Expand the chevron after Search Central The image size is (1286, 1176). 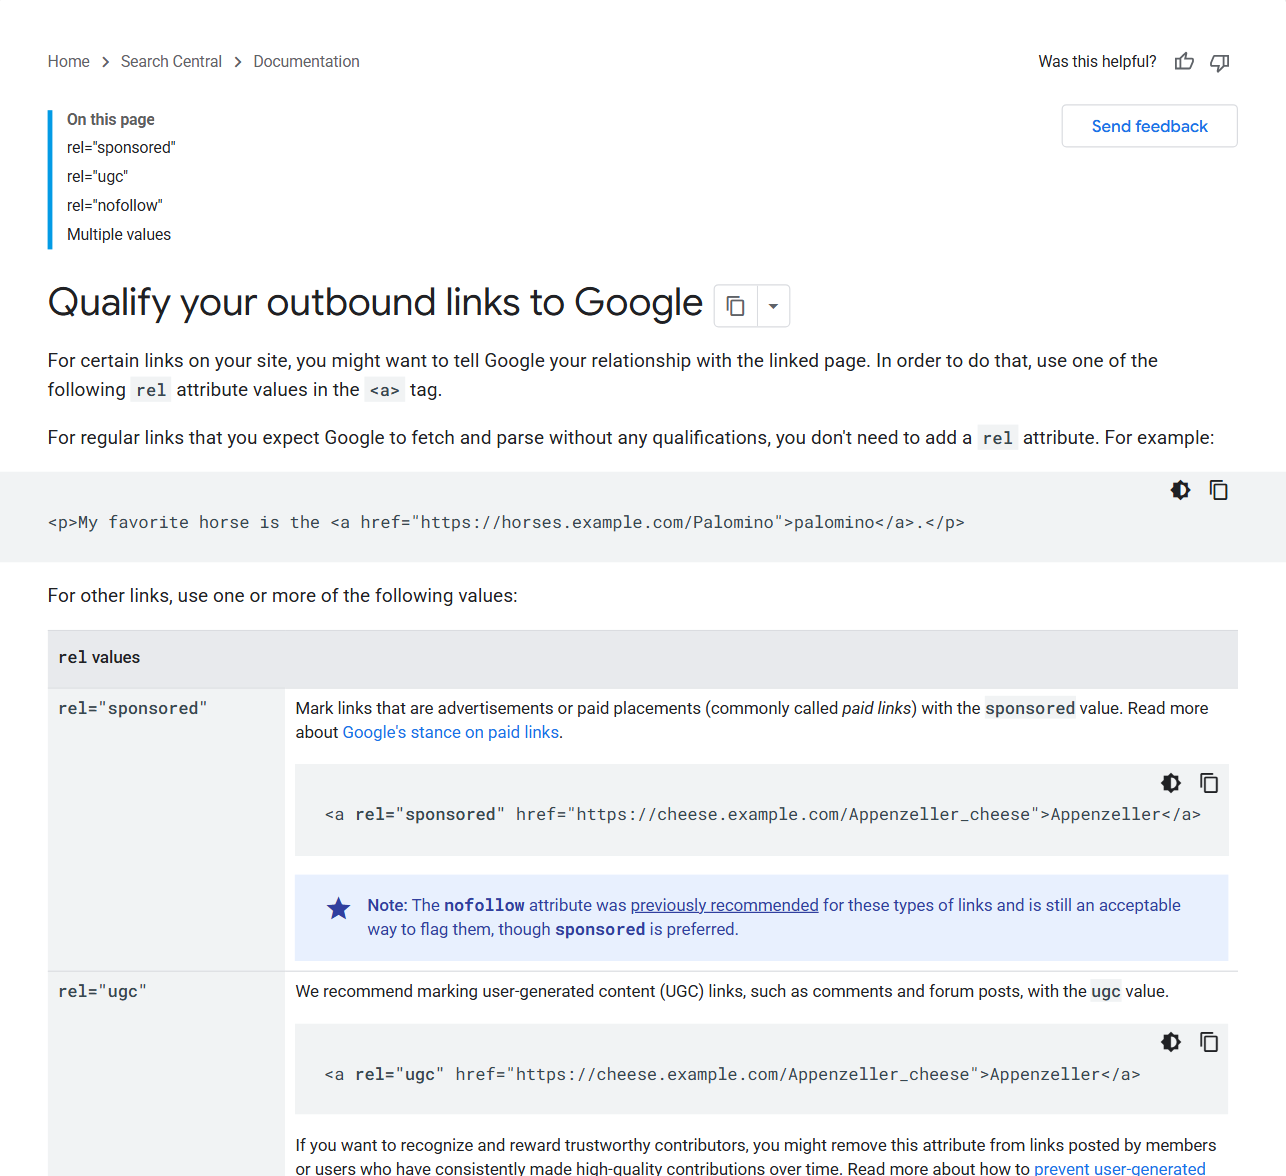[237, 61]
